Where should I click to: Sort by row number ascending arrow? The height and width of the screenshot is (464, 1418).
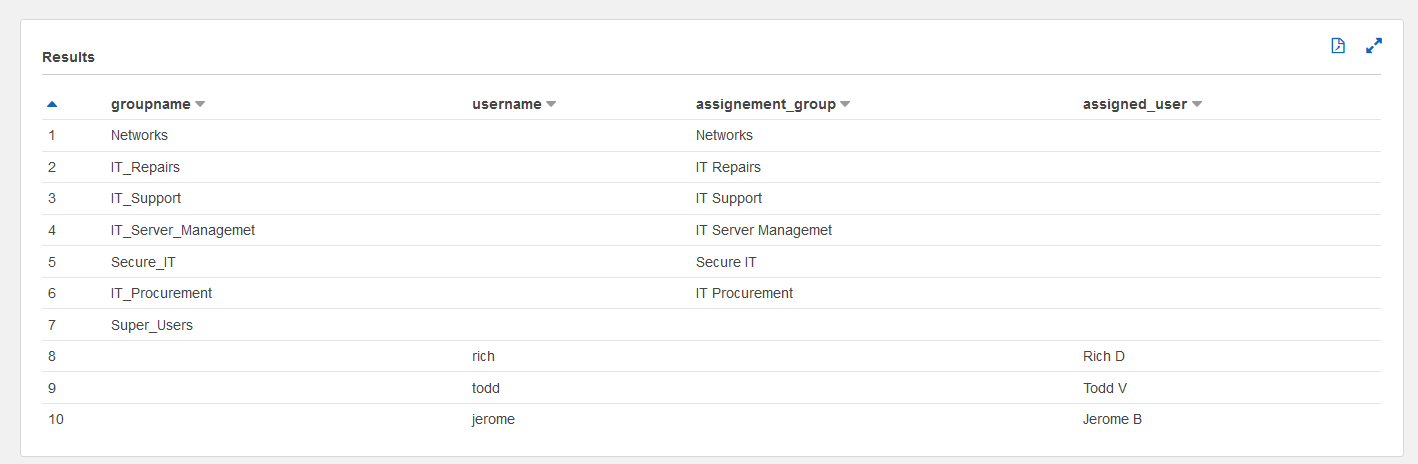click(52, 104)
